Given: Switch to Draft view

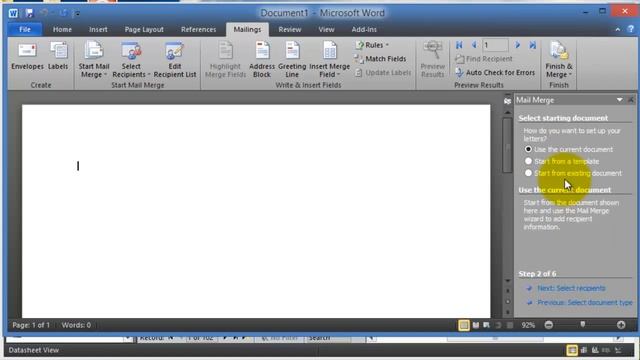Looking at the screenshot, I should tap(510, 325).
